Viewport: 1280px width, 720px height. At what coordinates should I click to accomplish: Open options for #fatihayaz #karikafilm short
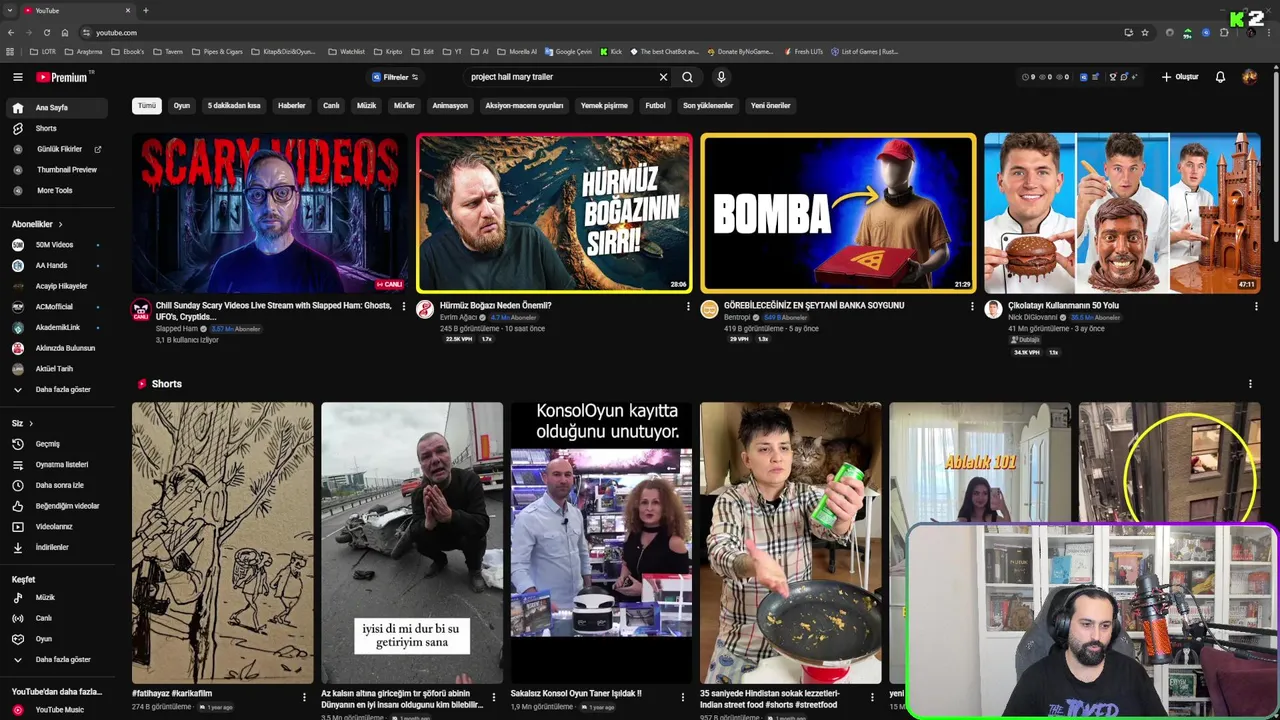(304, 697)
